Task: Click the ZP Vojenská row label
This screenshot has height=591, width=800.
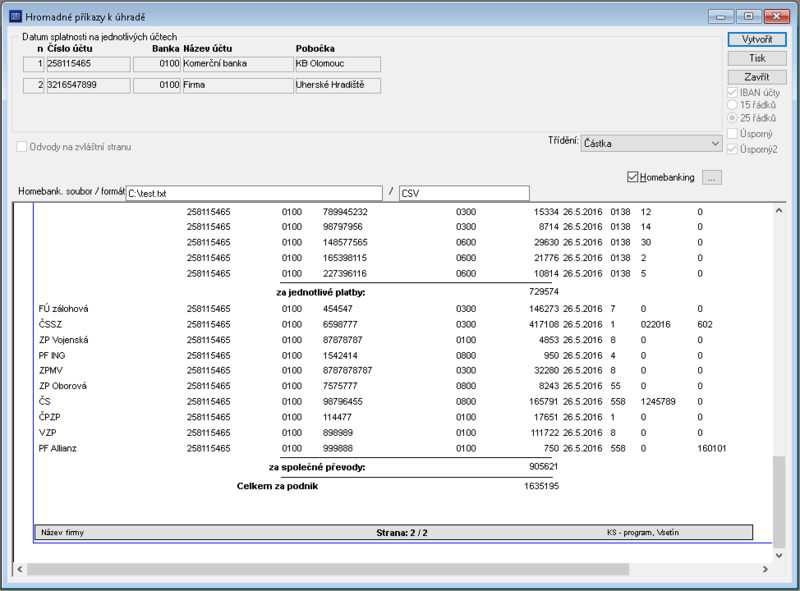Action: pyautogui.click(x=63, y=340)
